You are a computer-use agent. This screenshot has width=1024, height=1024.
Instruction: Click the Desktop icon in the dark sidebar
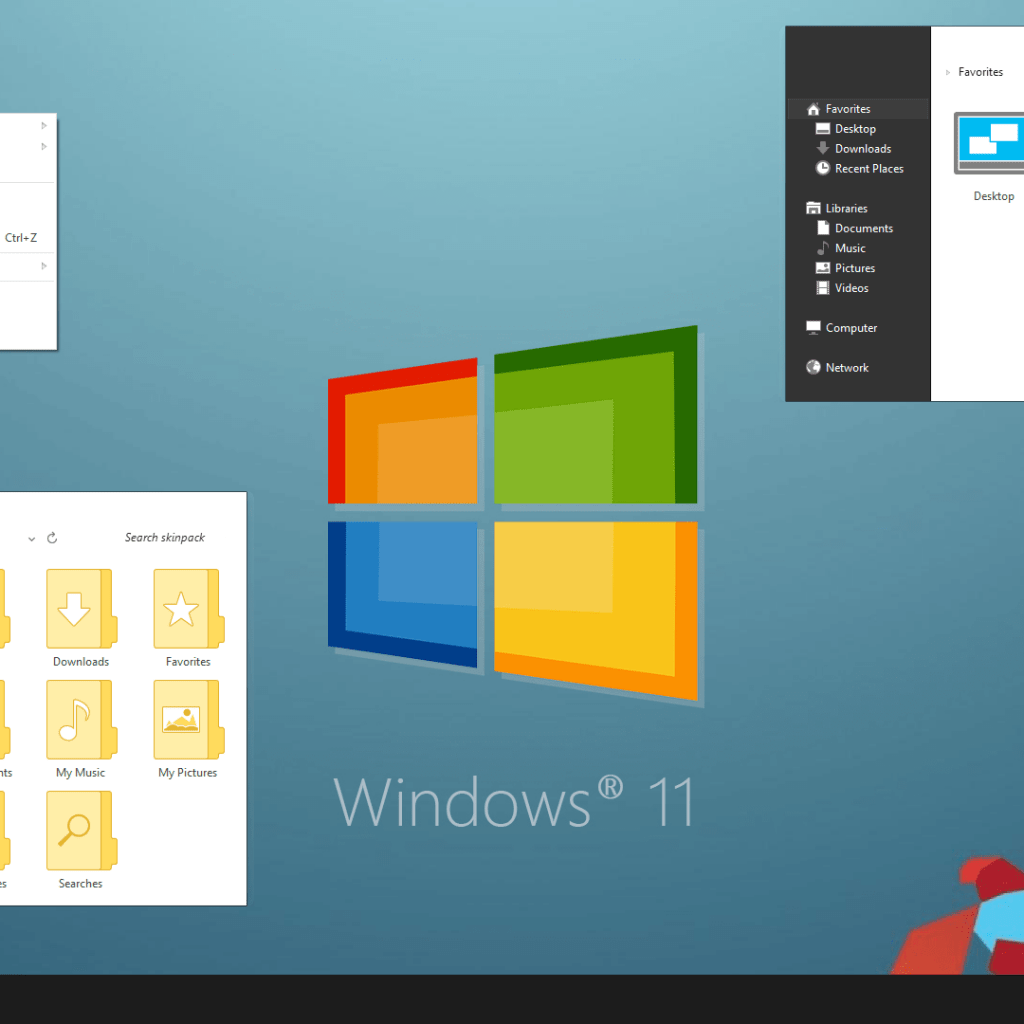823,129
